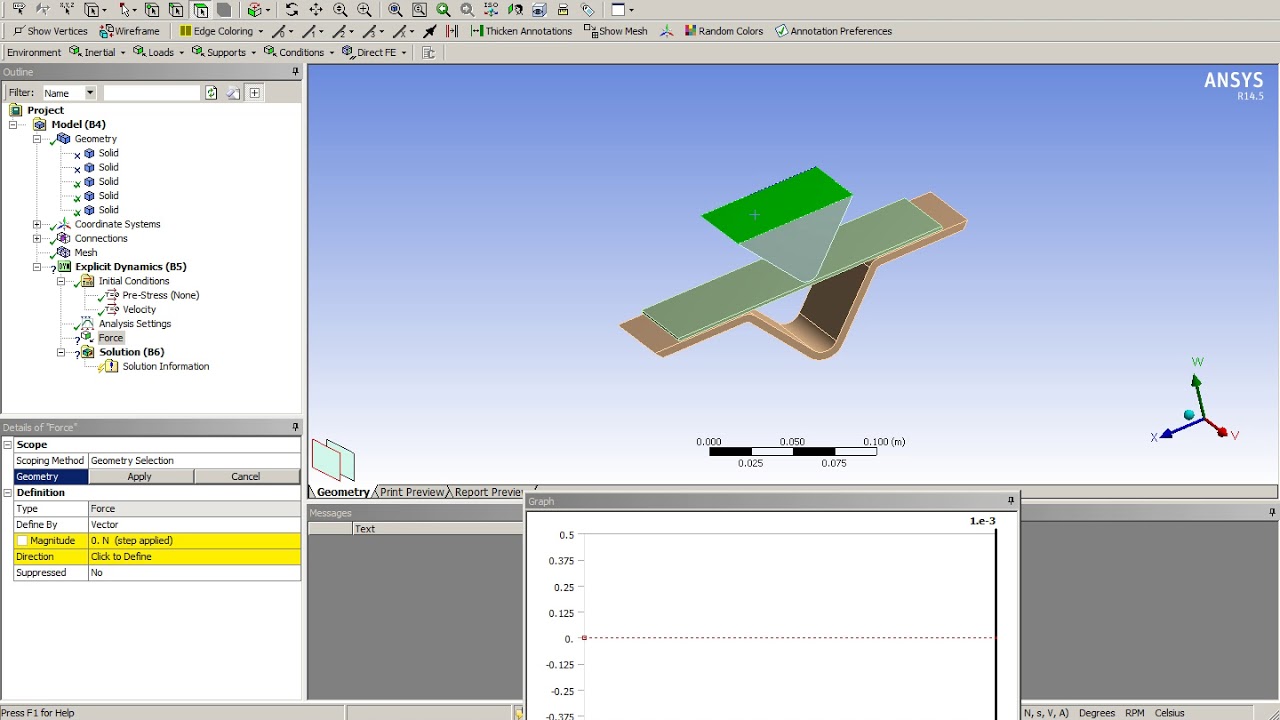Click the Magnitude value '0. N (step applied)'
Screen dimensions: 1280x720
[x=194, y=541]
